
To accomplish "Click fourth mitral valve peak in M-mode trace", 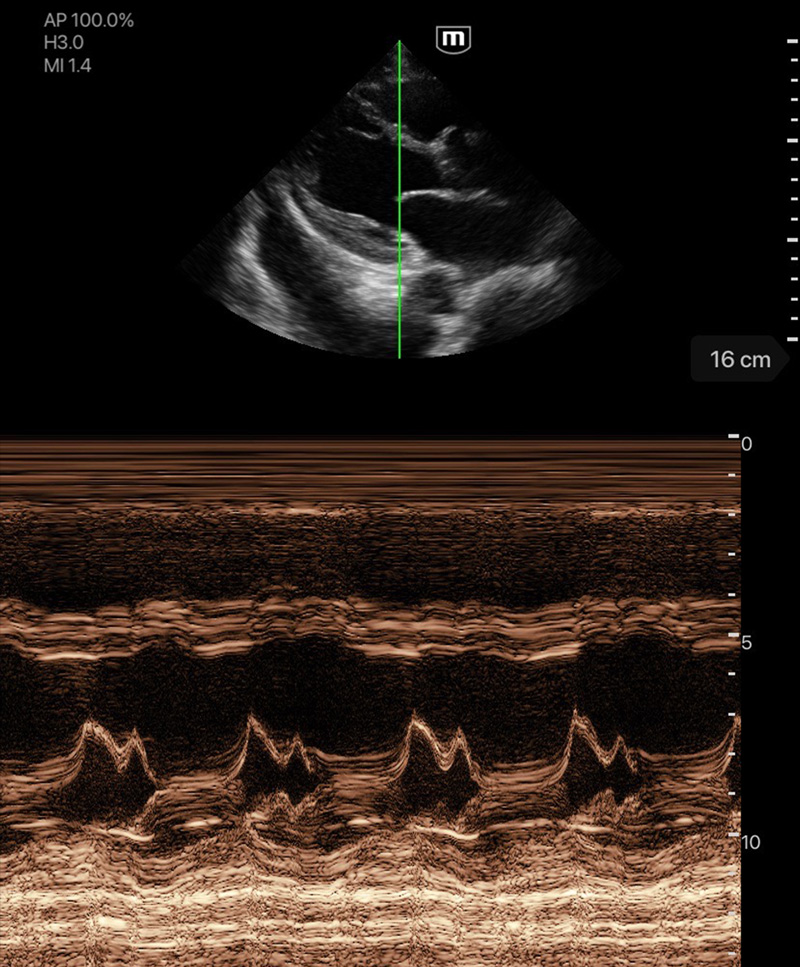I will click(574, 720).
